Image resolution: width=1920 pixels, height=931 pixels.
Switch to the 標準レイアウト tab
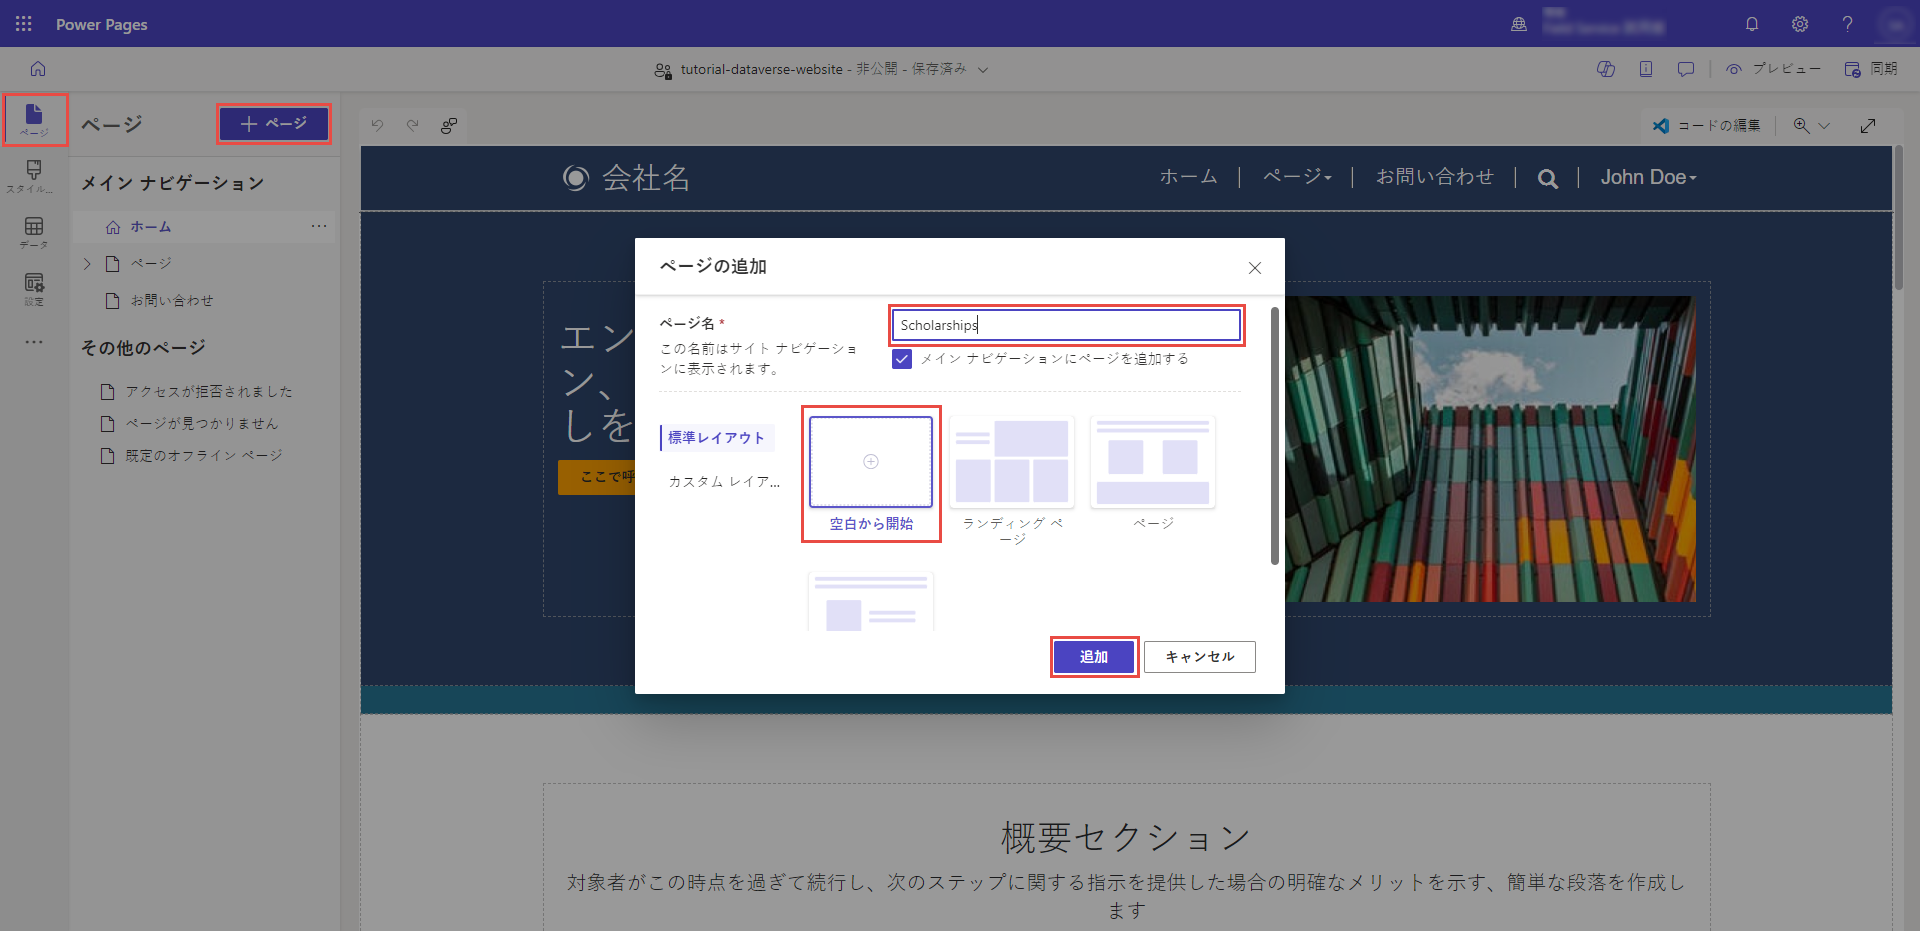point(715,437)
